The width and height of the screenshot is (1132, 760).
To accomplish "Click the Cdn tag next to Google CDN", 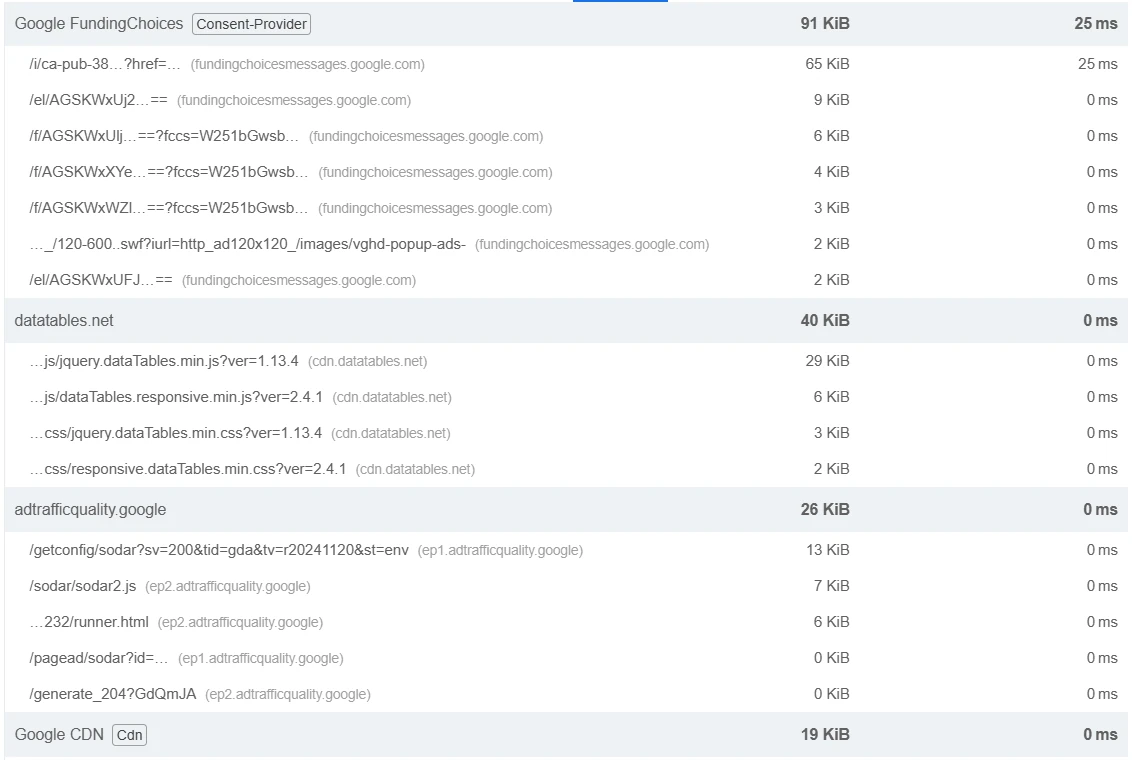I will point(129,735).
